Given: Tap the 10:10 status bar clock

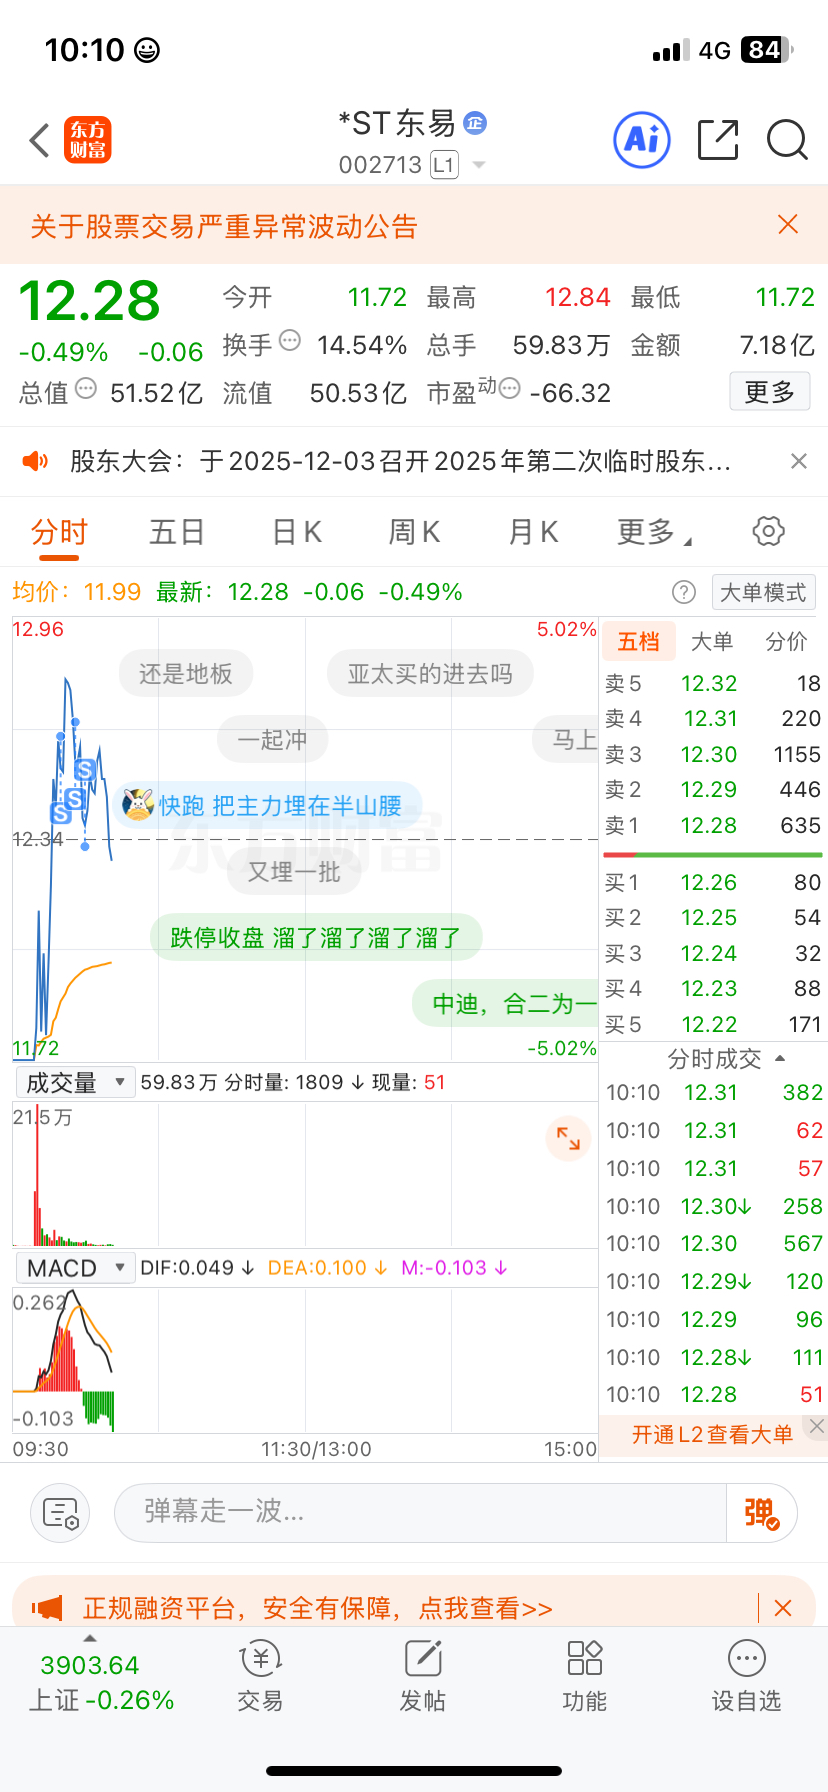Looking at the screenshot, I should [x=85, y=50].
